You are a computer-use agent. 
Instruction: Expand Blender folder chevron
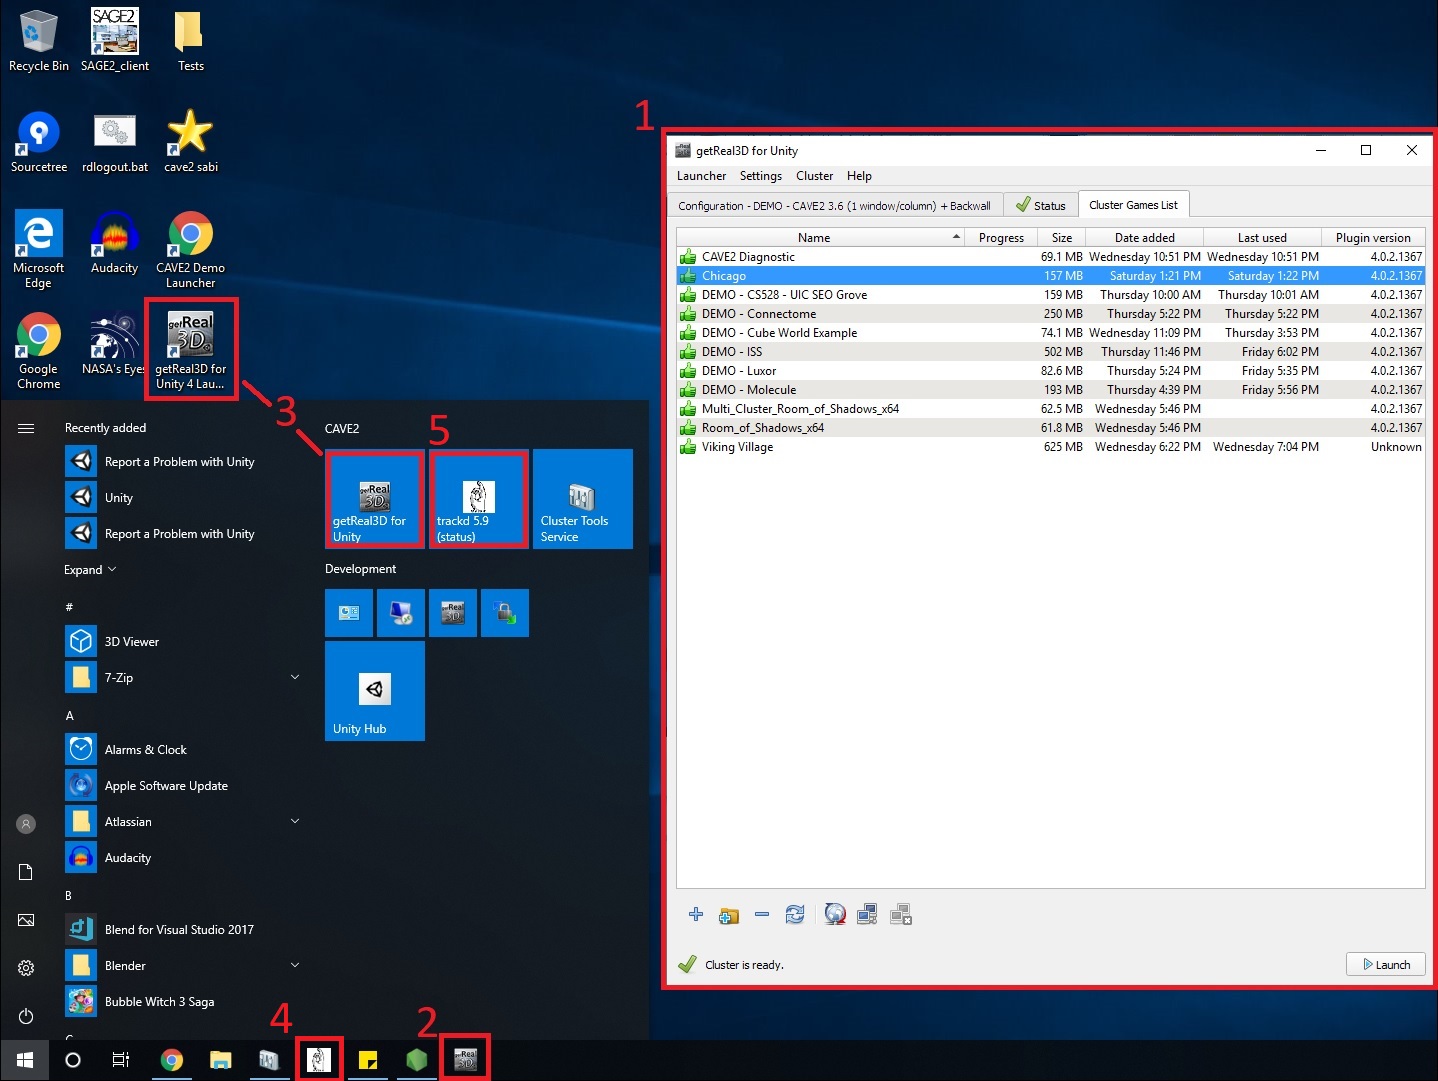(x=295, y=965)
